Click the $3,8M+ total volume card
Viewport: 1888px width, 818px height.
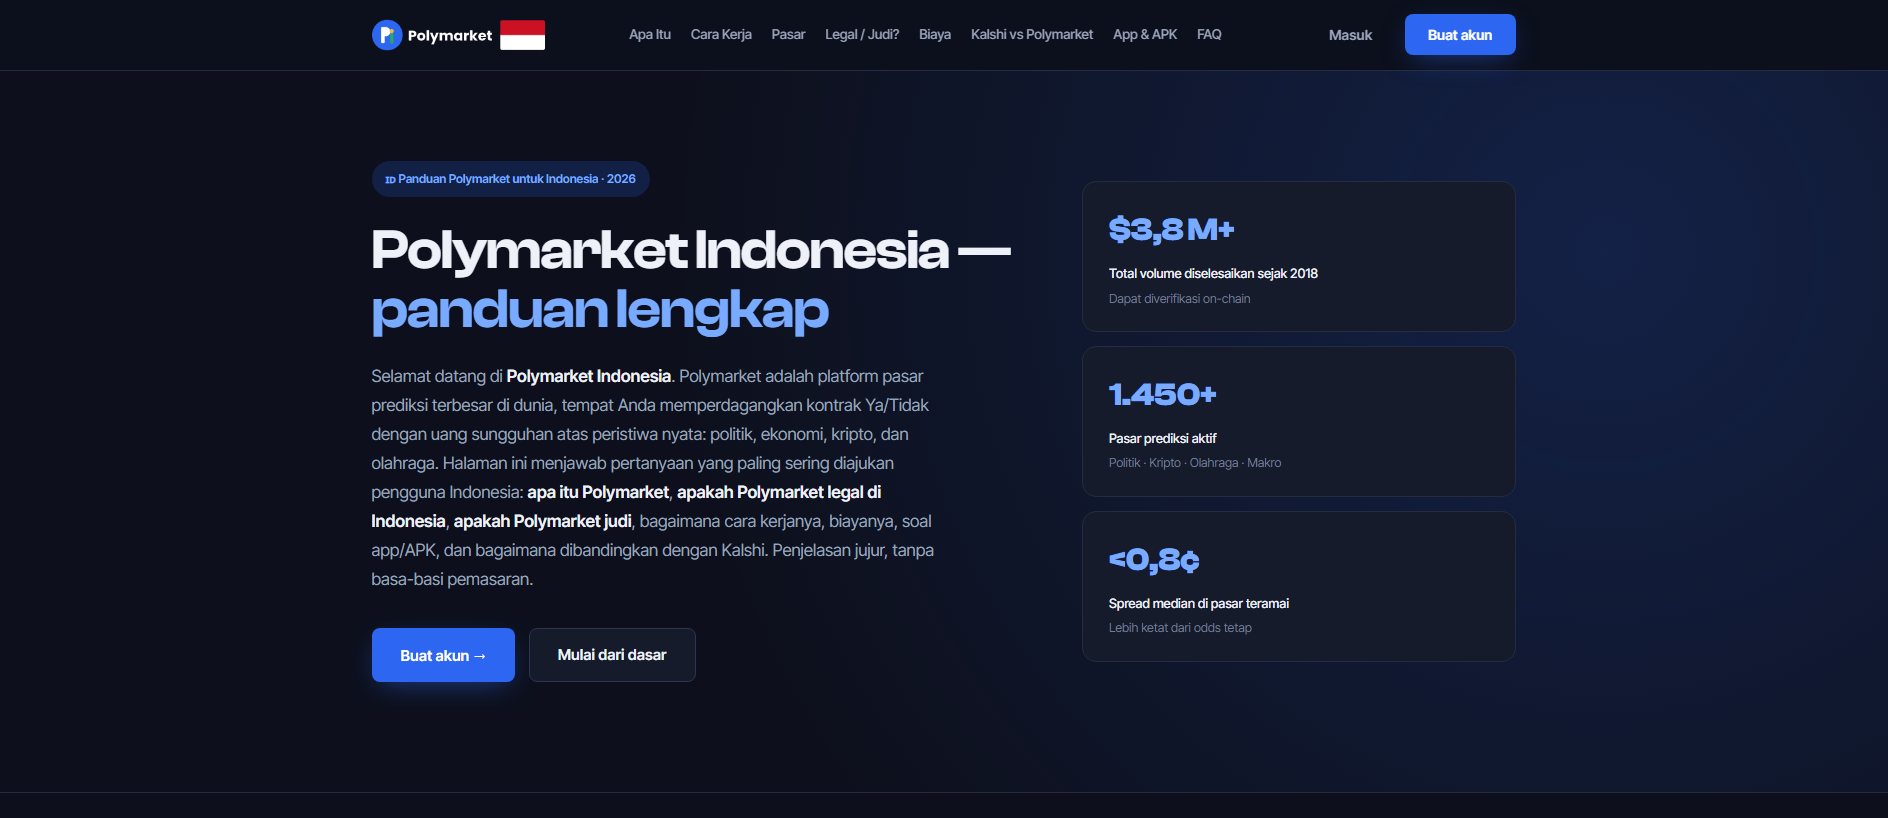click(1298, 256)
